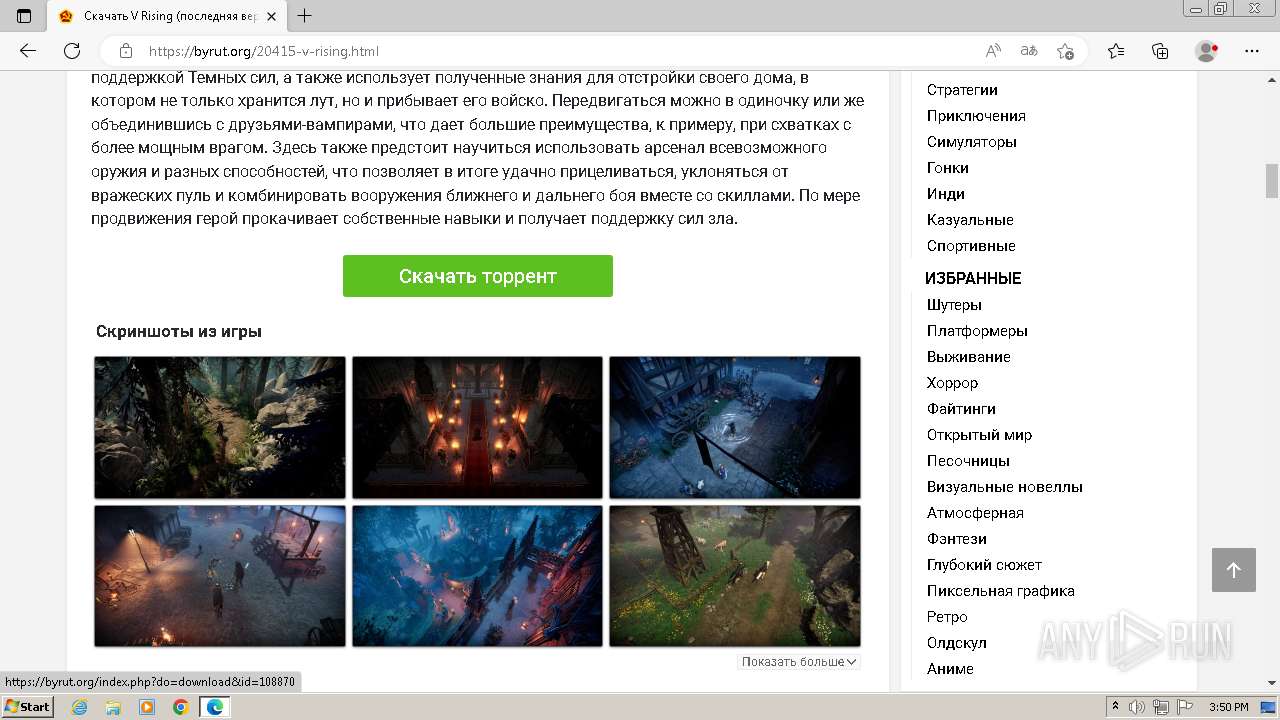The width and height of the screenshot is (1280, 720).
Task: Open the green field watchtower screenshot thumbnail
Action: pos(735,576)
